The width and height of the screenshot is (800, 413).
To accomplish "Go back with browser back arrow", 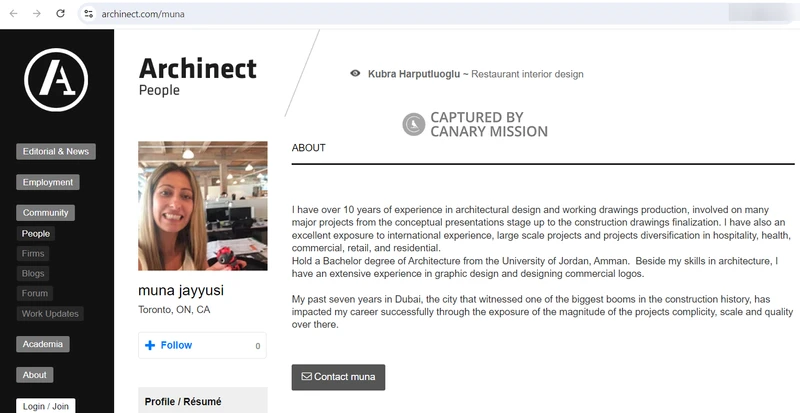I will 13,14.
